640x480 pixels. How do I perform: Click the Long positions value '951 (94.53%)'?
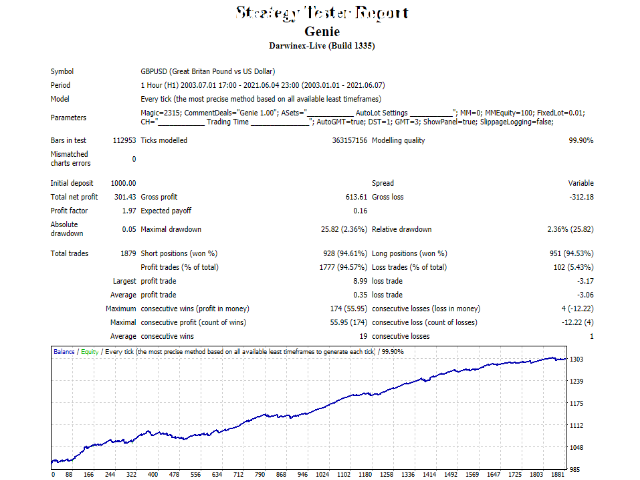571,253
